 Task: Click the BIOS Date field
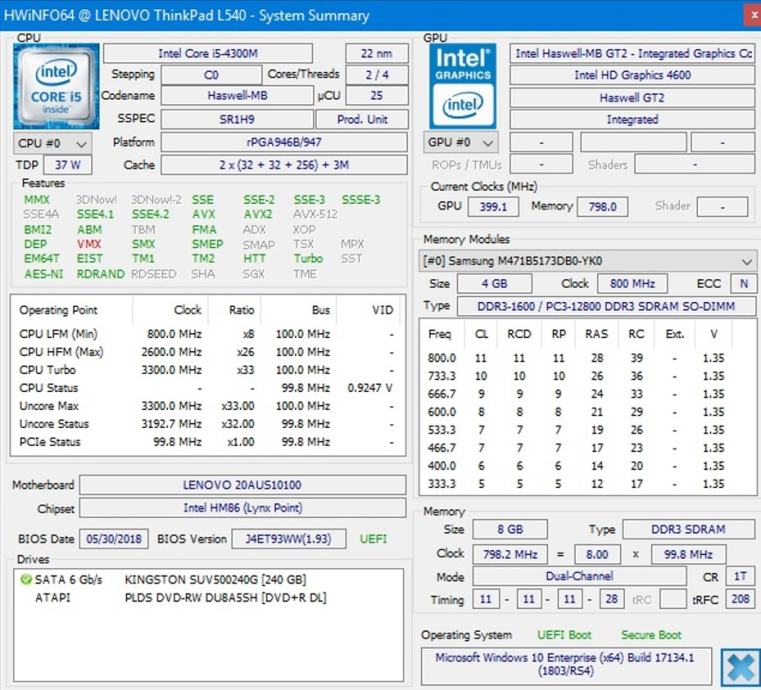[114, 539]
